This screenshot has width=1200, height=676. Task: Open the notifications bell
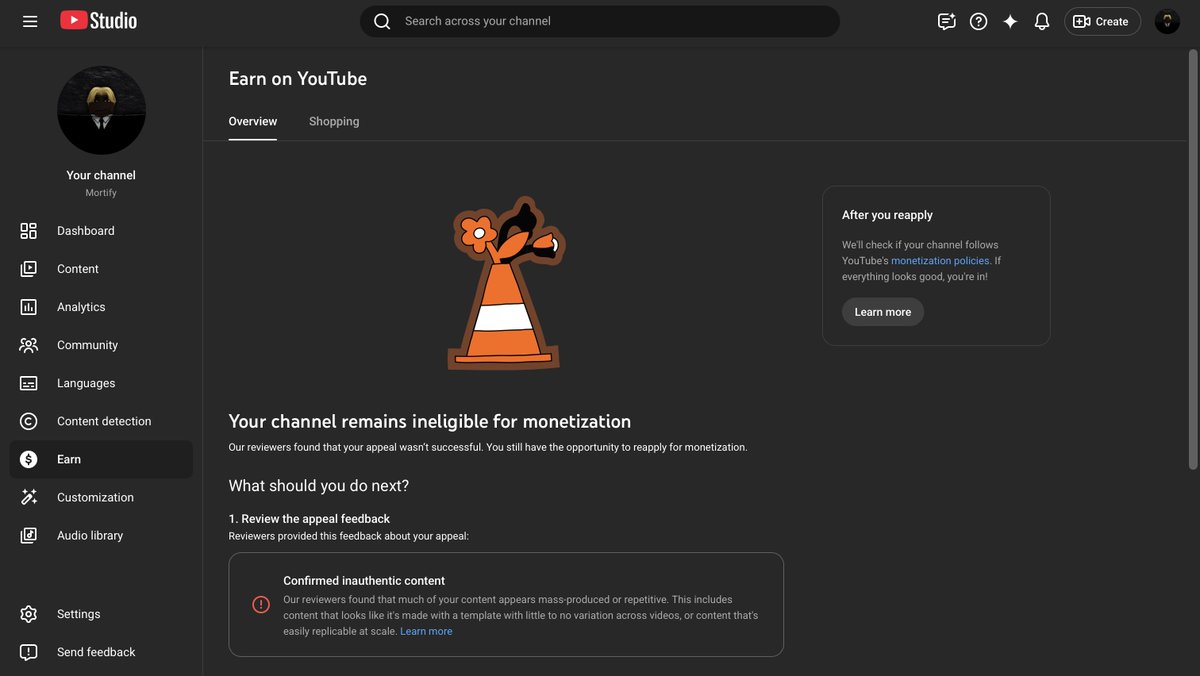(1042, 21)
